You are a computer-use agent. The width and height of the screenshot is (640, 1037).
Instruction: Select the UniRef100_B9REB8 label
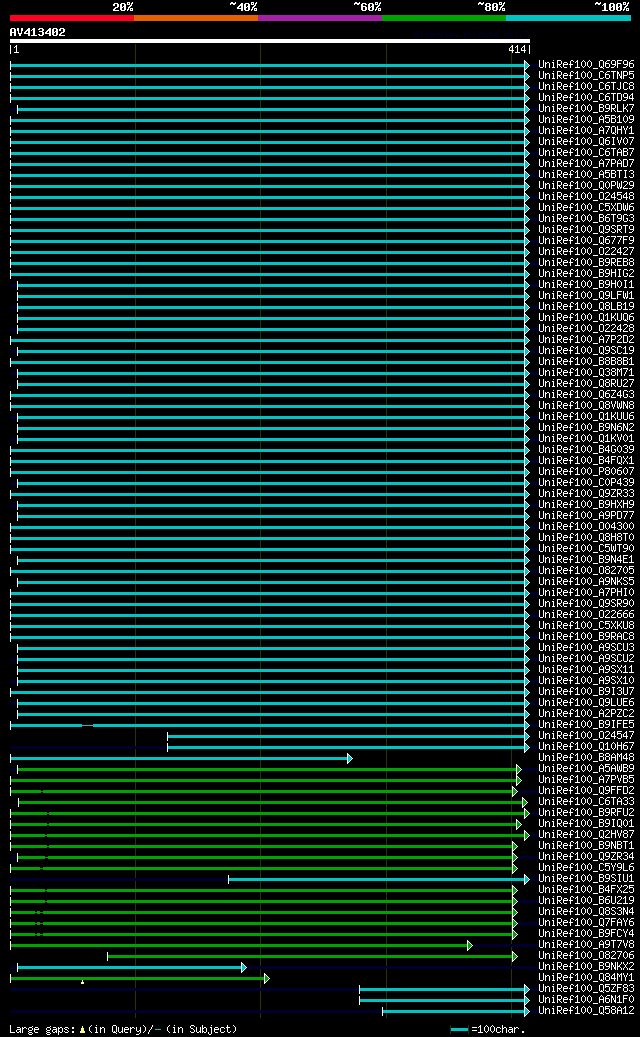[586, 263]
